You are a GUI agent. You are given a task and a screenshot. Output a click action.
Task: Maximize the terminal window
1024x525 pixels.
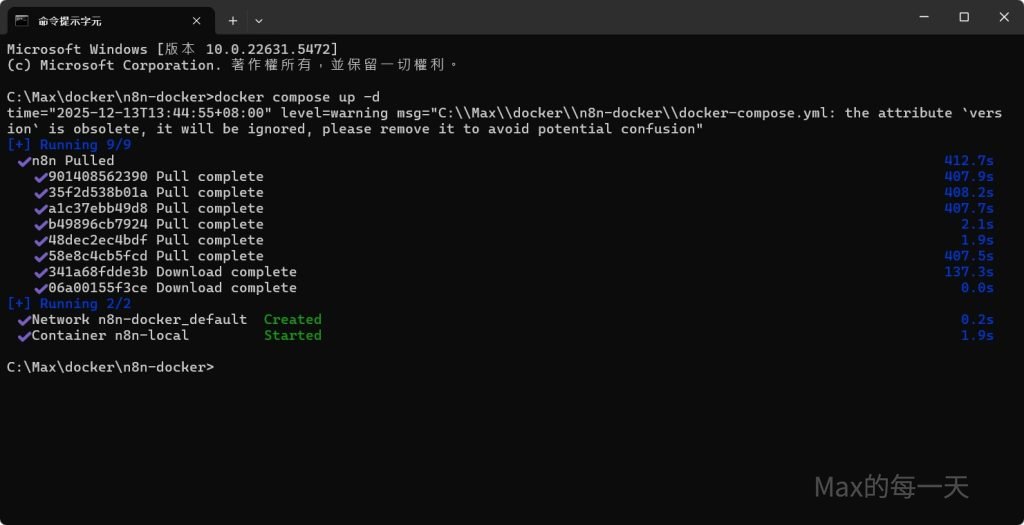964,17
